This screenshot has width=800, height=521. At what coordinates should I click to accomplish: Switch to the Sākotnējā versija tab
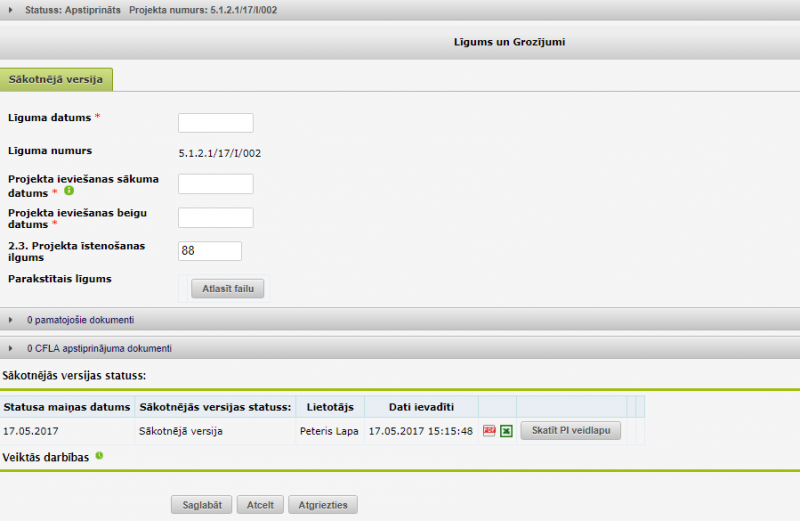(56, 79)
